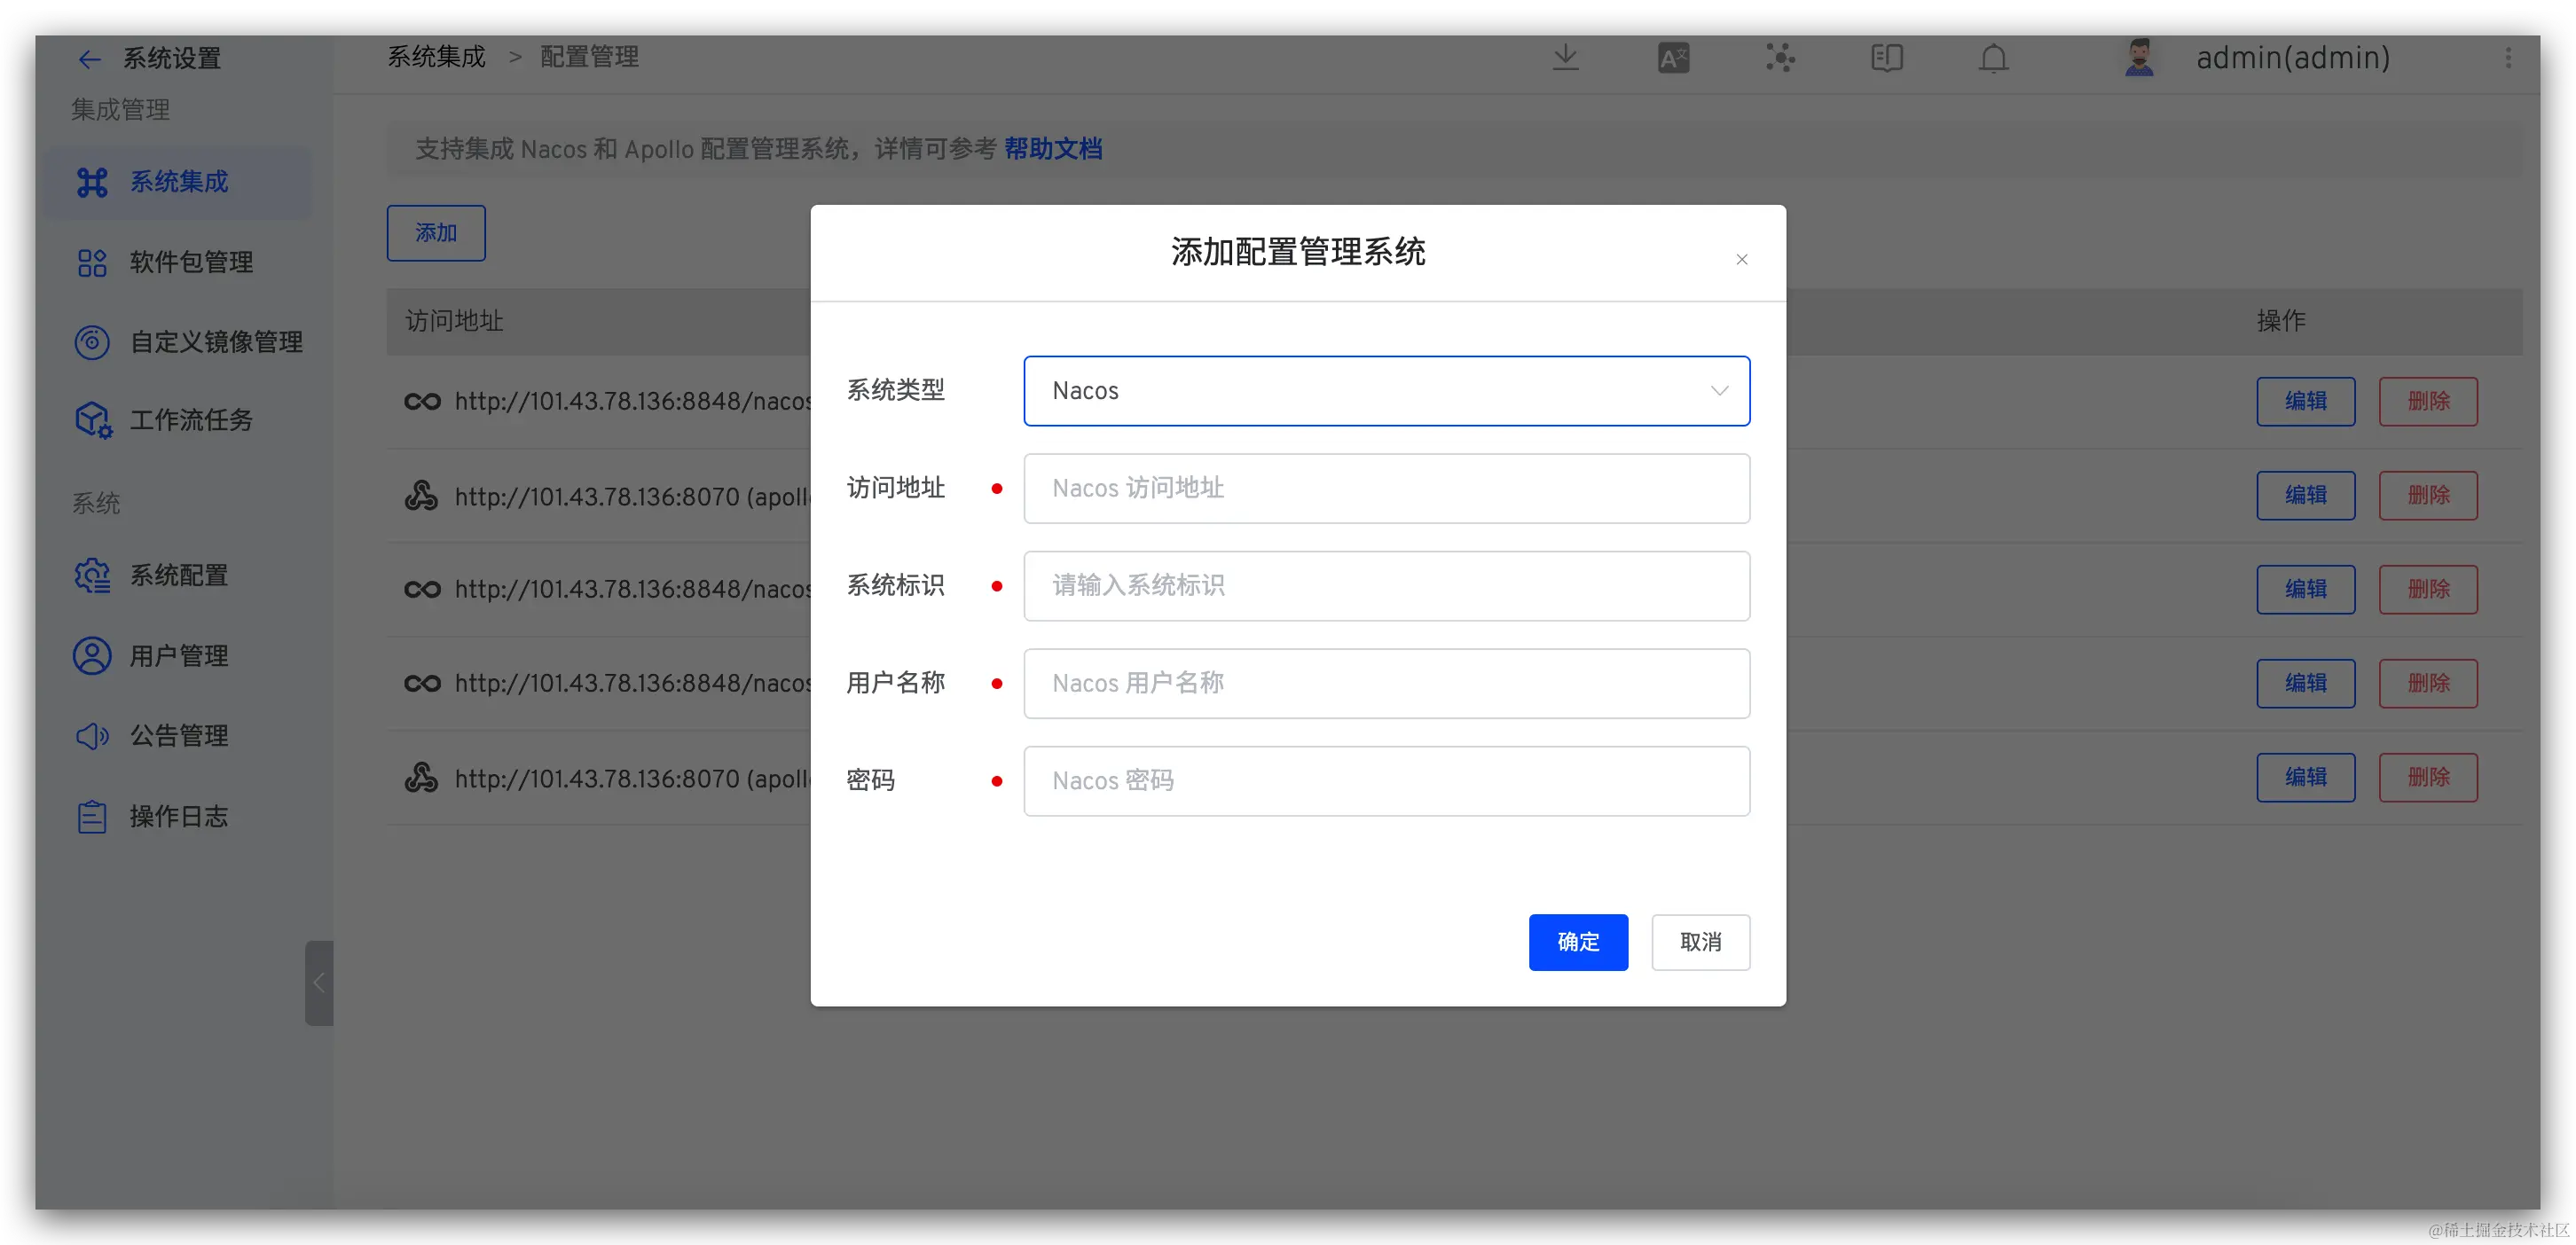The image size is (2576, 1245).
Task: Click 删除 in the last Apollo row
Action: pos(2428,777)
